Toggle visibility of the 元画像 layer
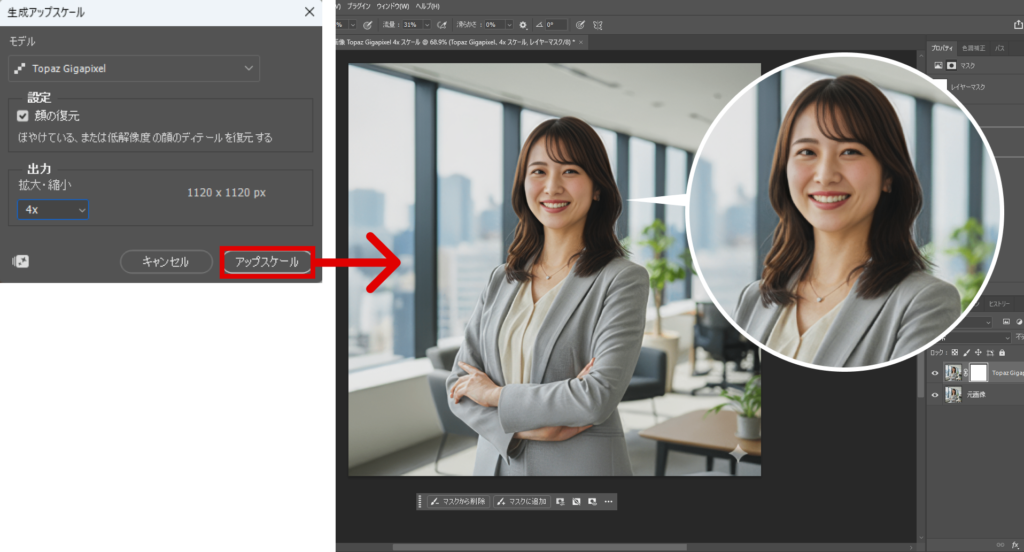 (x=935, y=395)
